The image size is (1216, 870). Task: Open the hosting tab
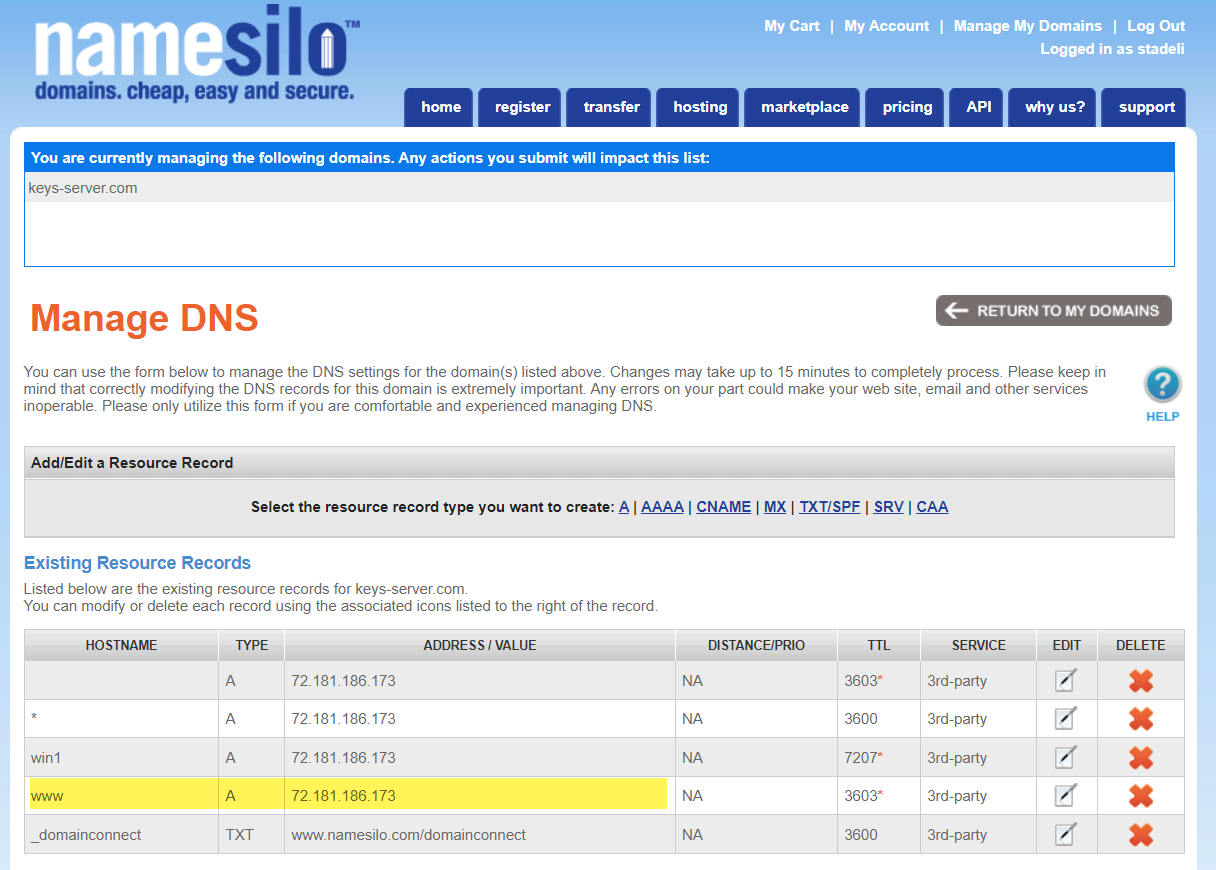pyautogui.click(x=700, y=108)
